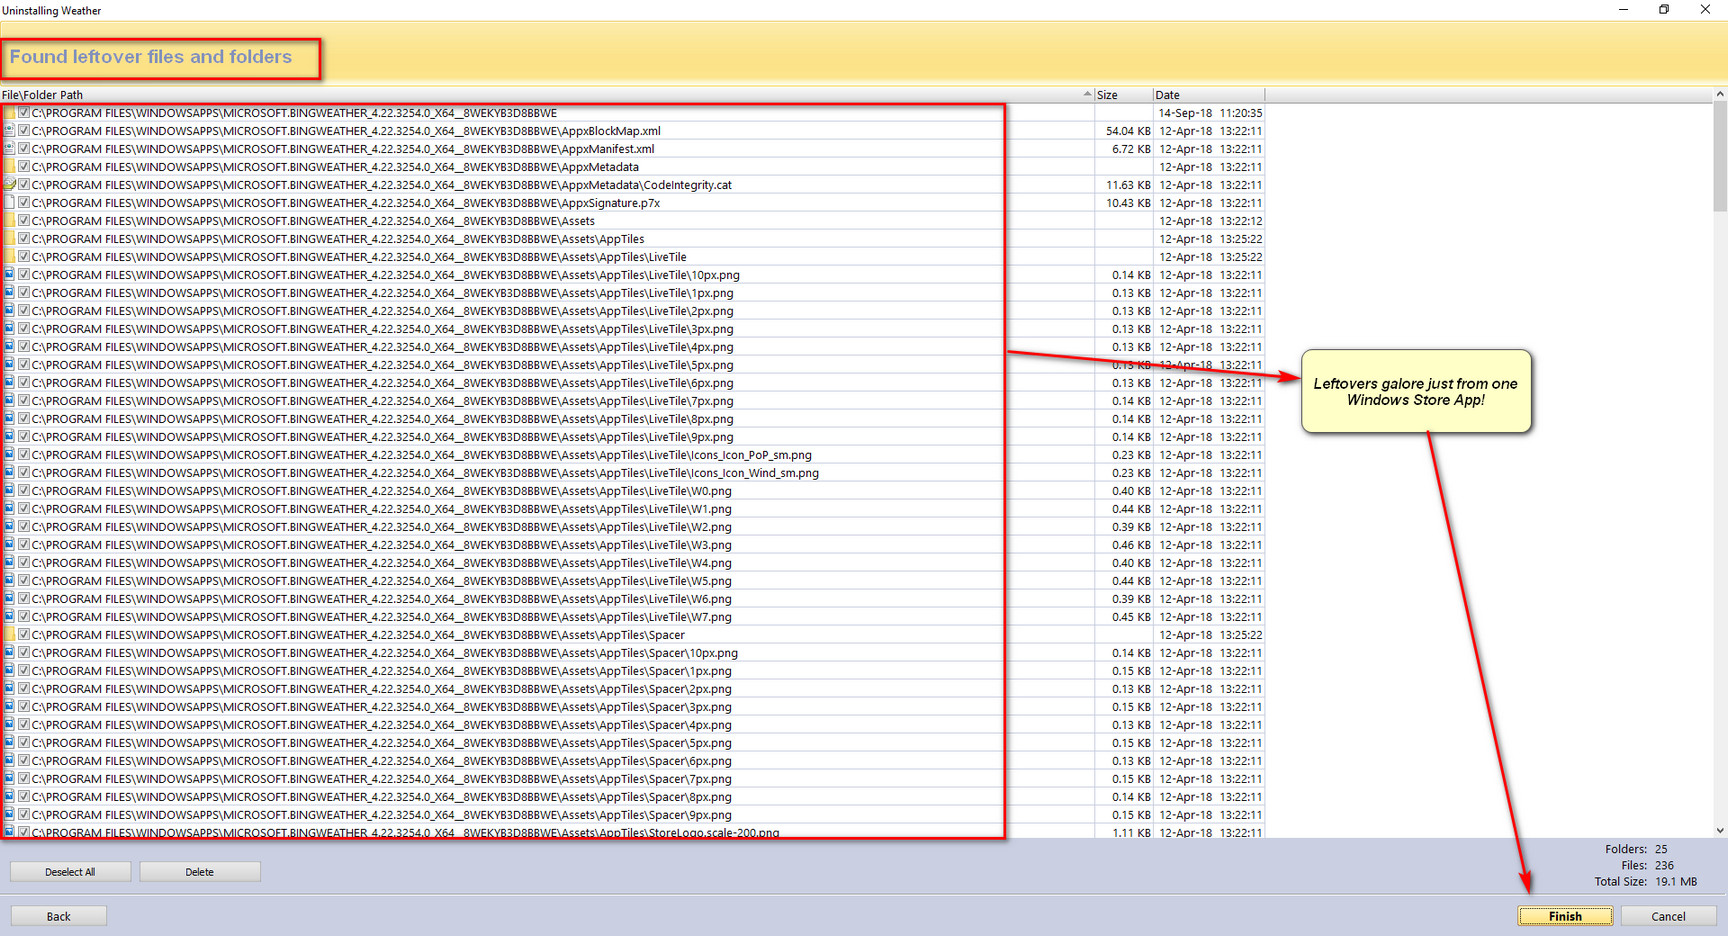This screenshot has width=1728, height=936.
Task: Click the Delete button
Action: point(200,872)
